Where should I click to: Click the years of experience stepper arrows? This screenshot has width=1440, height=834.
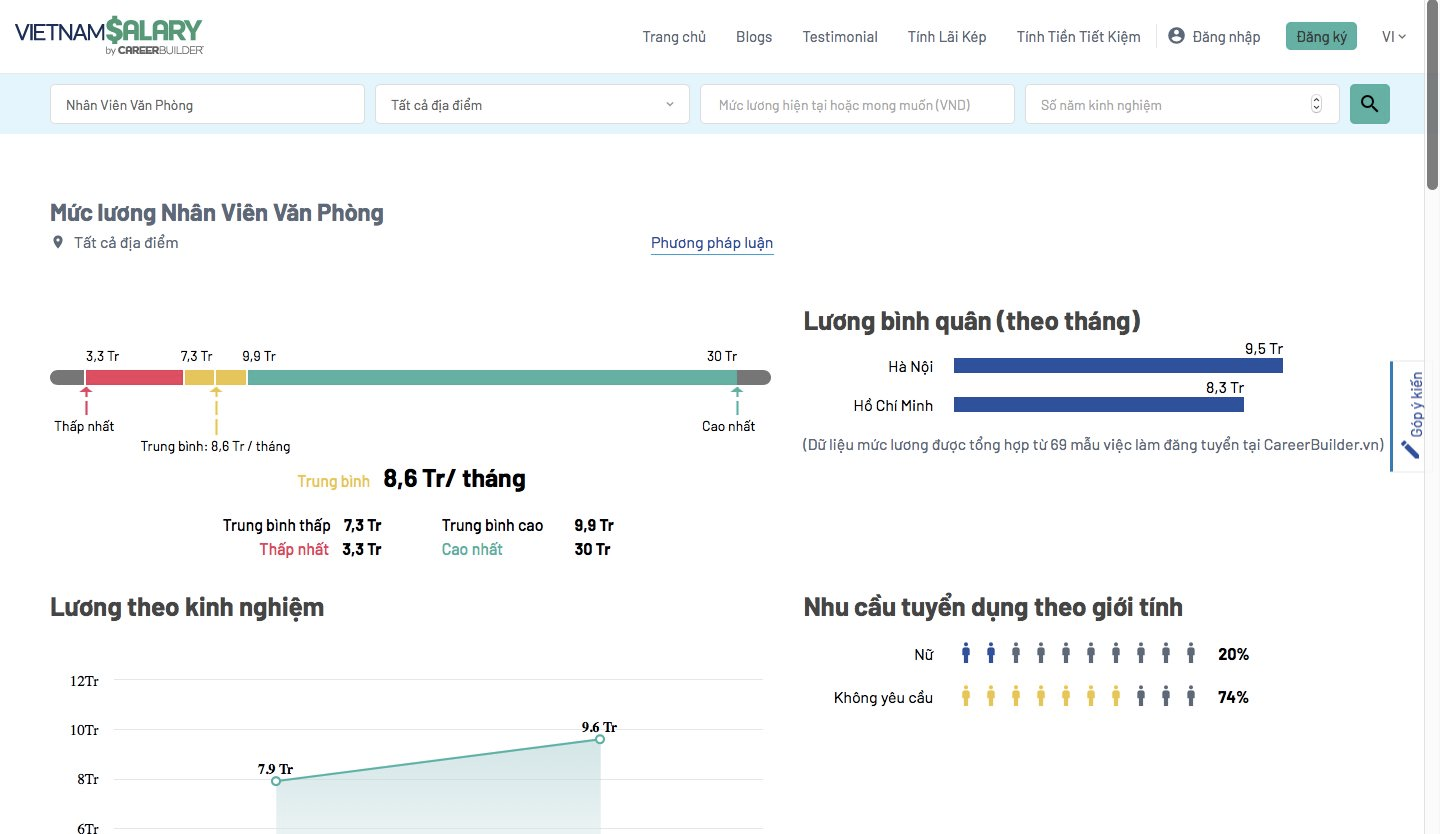[x=1316, y=104]
